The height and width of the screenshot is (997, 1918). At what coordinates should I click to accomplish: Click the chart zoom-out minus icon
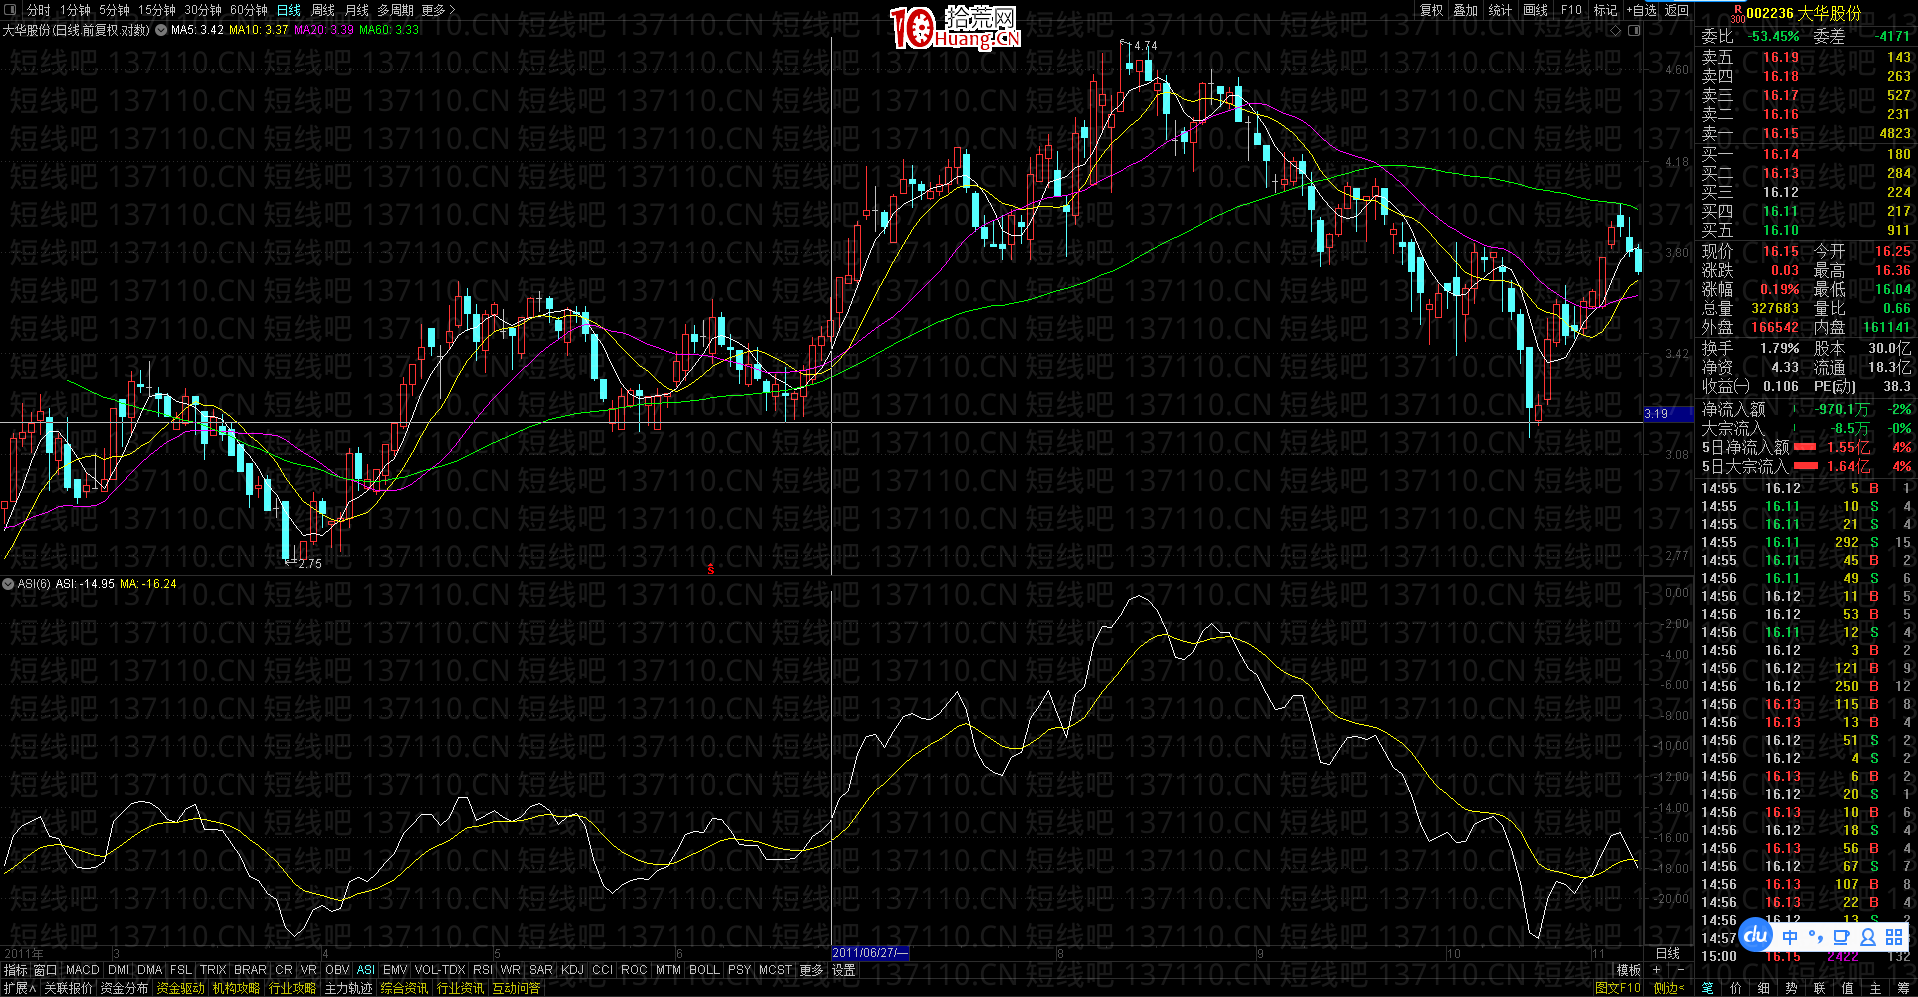1680,970
